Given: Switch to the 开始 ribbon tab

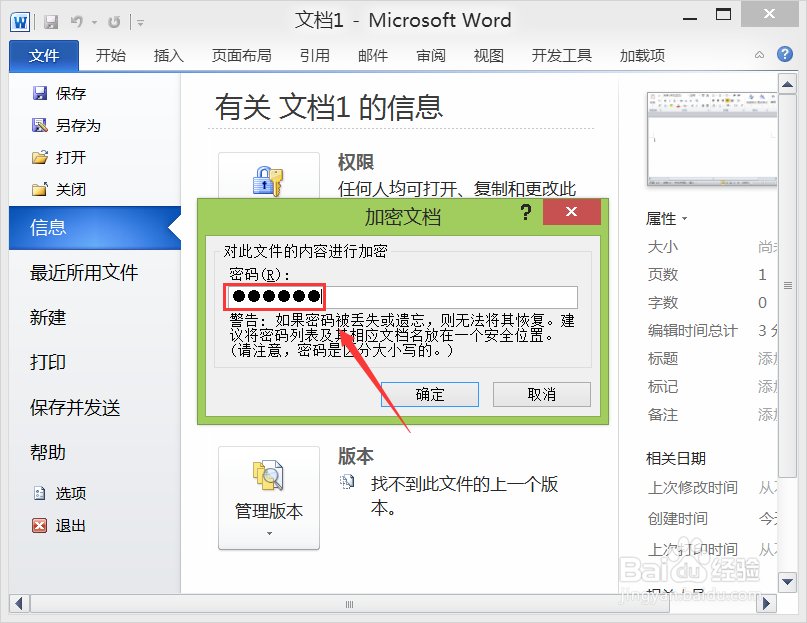Looking at the screenshot, I should (111, 55).
